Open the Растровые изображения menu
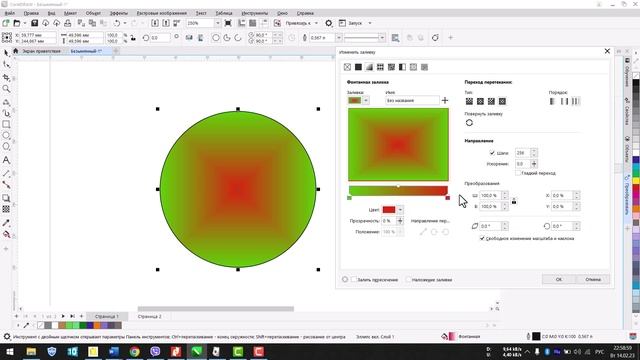The image size is (640, 360). [162, 13]
